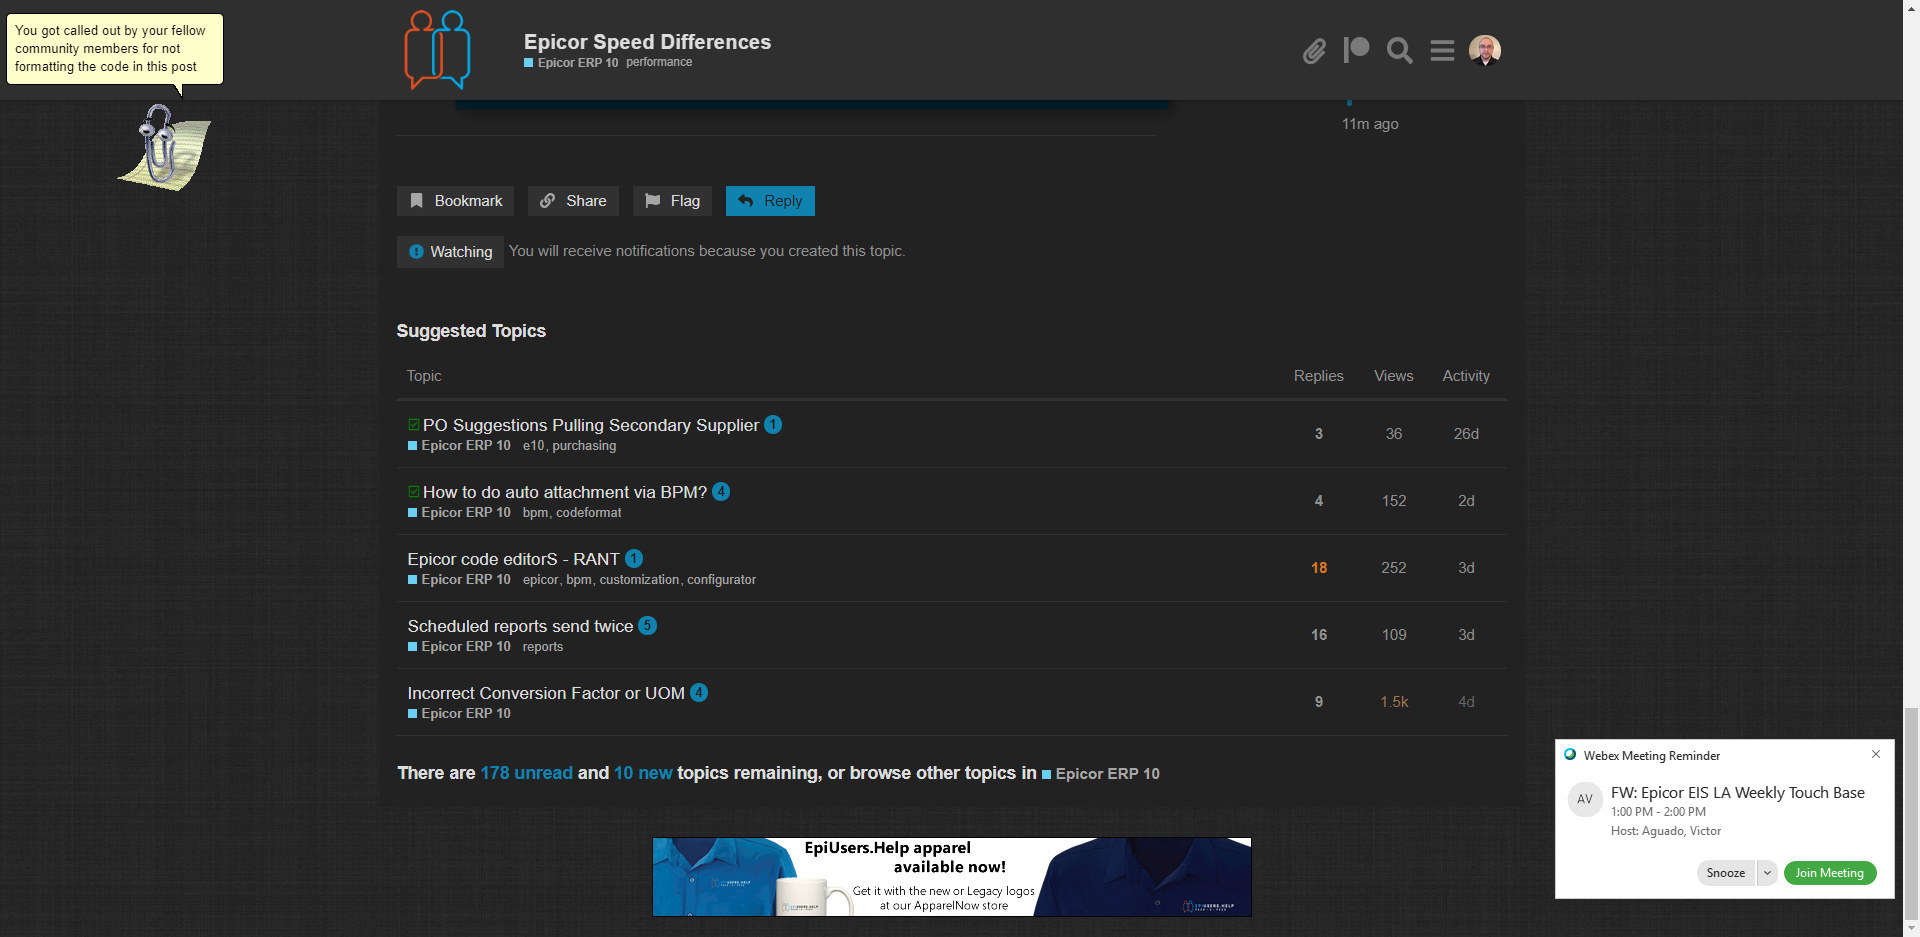
Task: Click Epicor ERP 10 category under Incorrect Conversion topic
Action: pos(459,714)
